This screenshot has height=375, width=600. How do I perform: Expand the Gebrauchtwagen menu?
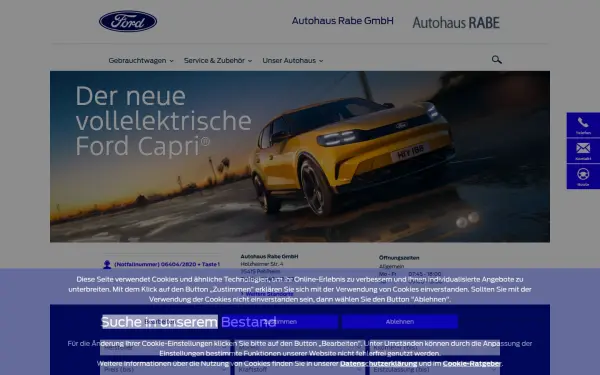pos(141,60)
